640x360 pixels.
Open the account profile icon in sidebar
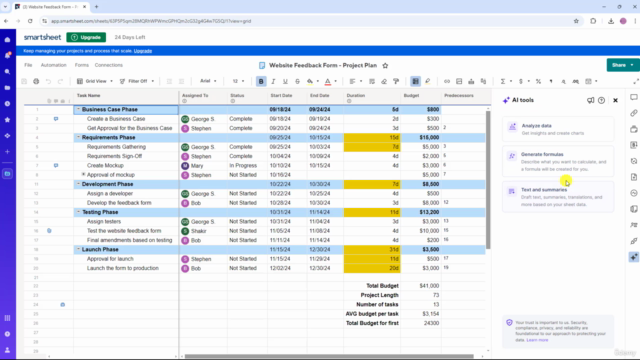point(7,350)
